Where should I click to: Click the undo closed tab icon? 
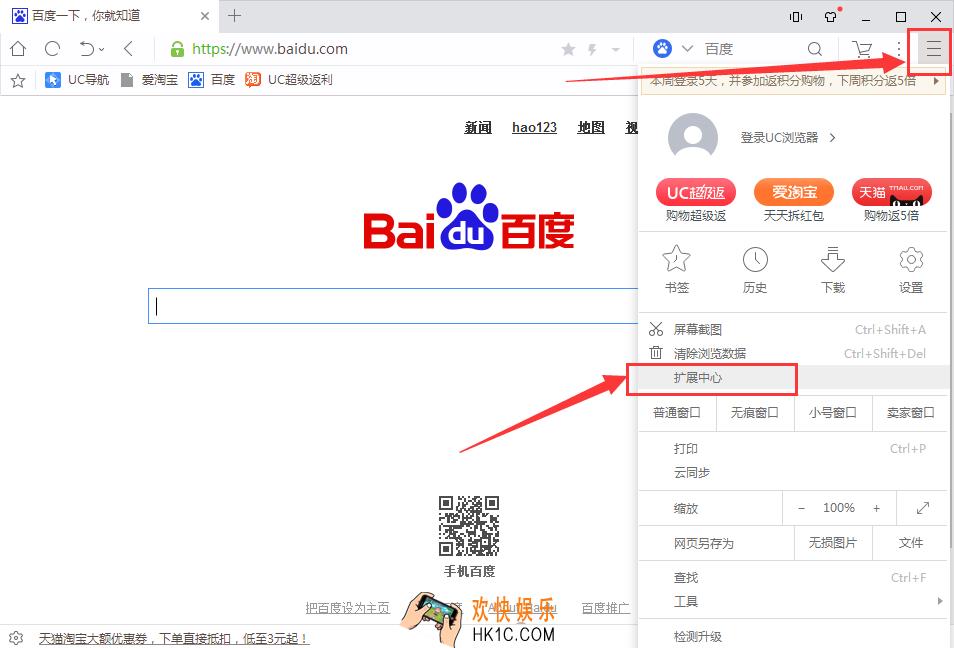(x=87, y=49)
